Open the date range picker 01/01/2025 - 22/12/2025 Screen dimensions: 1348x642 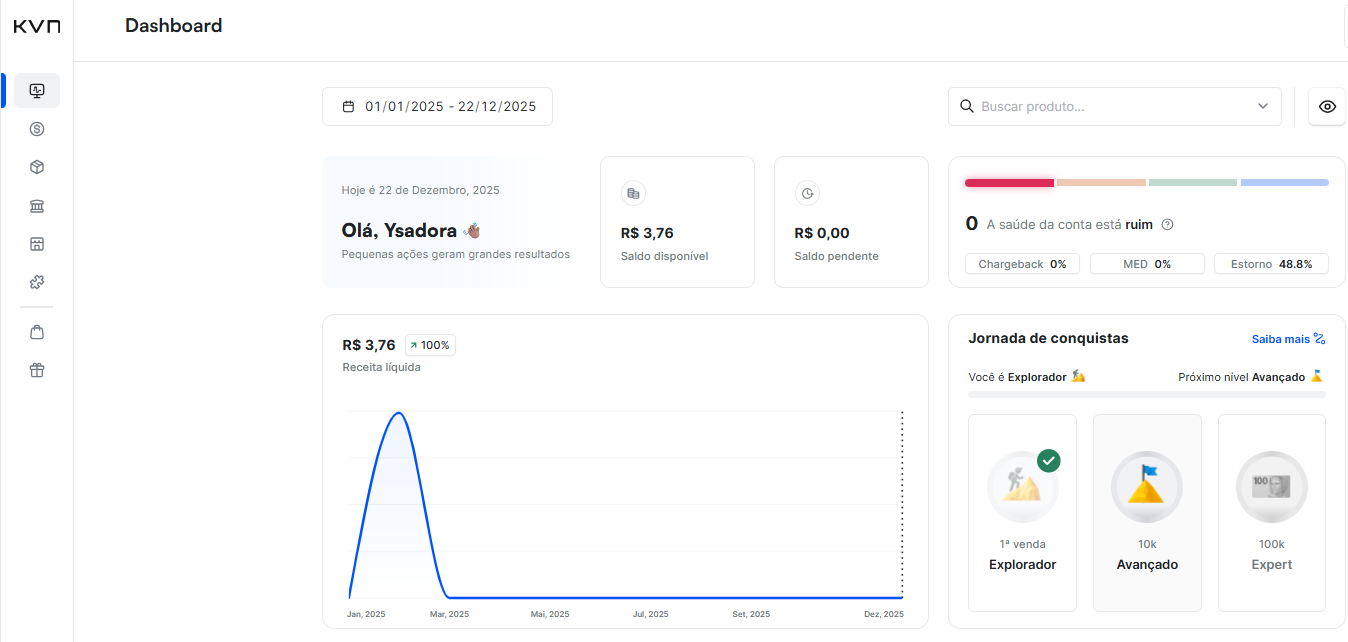437,107
